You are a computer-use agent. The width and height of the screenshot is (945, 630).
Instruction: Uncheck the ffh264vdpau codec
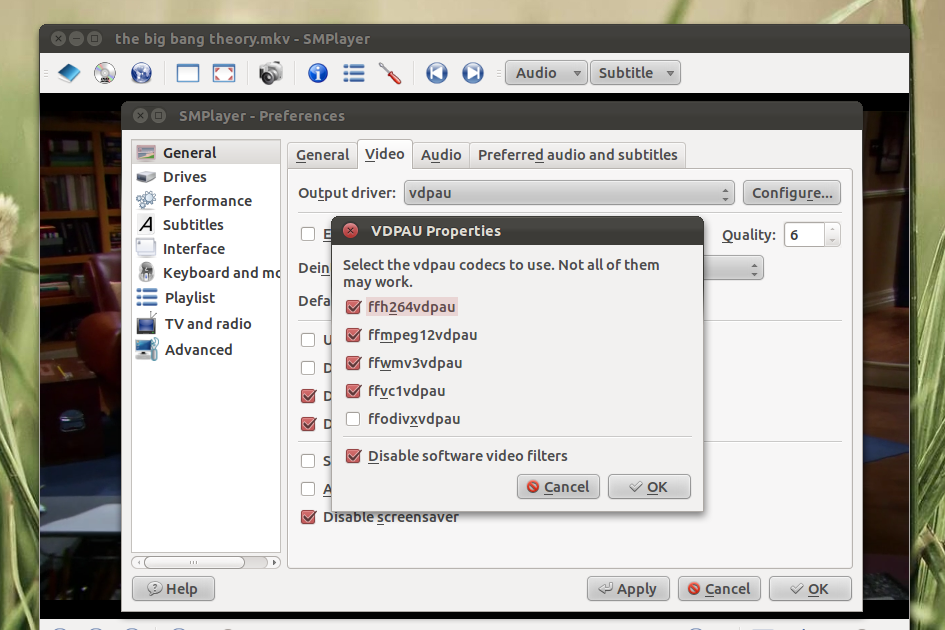coord(353,307)
